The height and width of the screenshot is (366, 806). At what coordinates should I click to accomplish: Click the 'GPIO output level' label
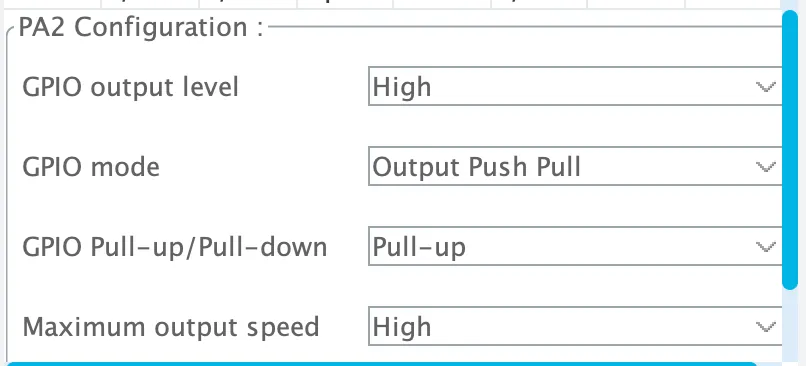tap(131, 87)
